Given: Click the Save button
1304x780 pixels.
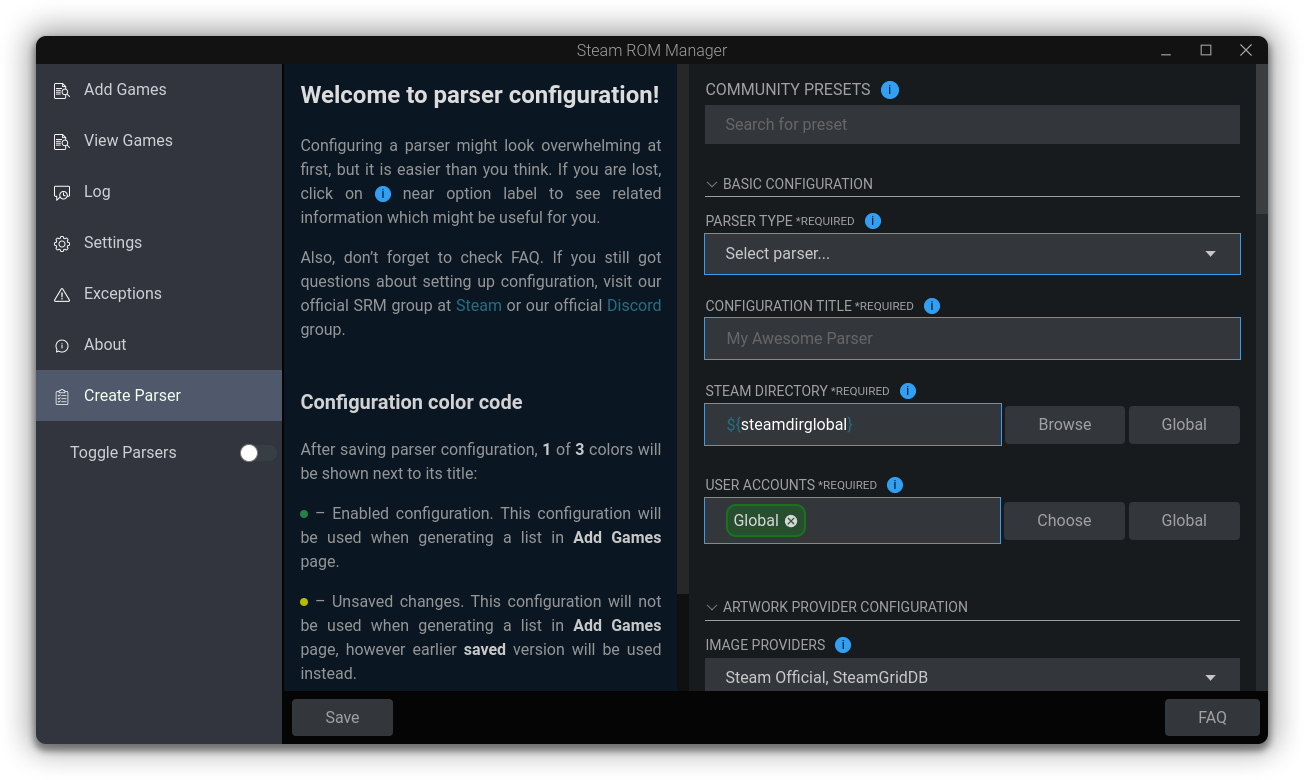Looking at the screenshot, I should click(x=342, y=718).
